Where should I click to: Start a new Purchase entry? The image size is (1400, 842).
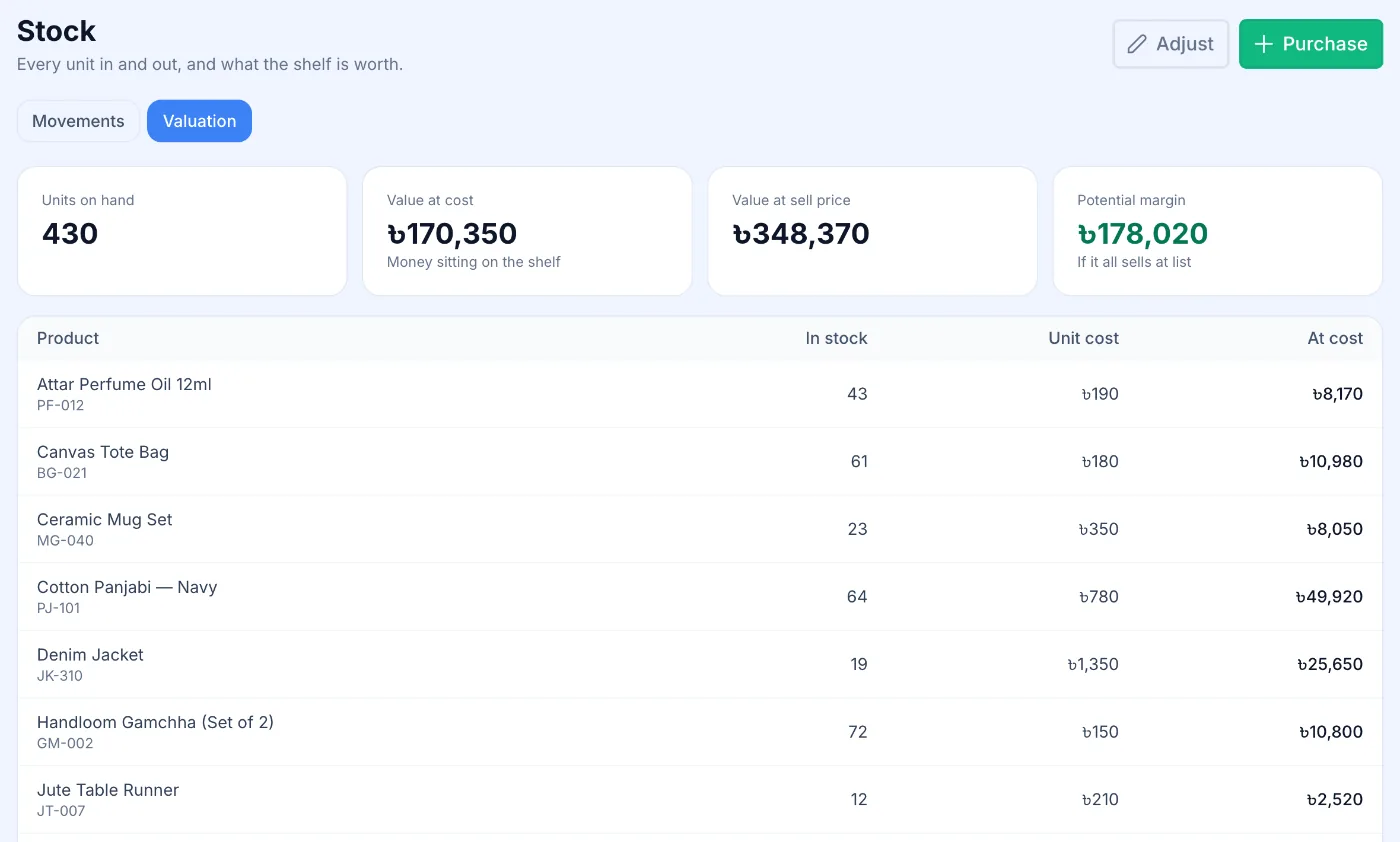(x=1311, y=44)
